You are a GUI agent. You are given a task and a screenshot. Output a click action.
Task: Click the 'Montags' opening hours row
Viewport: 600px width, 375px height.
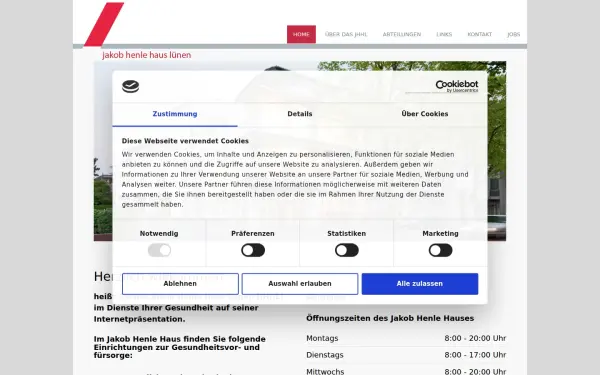point(406,338)
